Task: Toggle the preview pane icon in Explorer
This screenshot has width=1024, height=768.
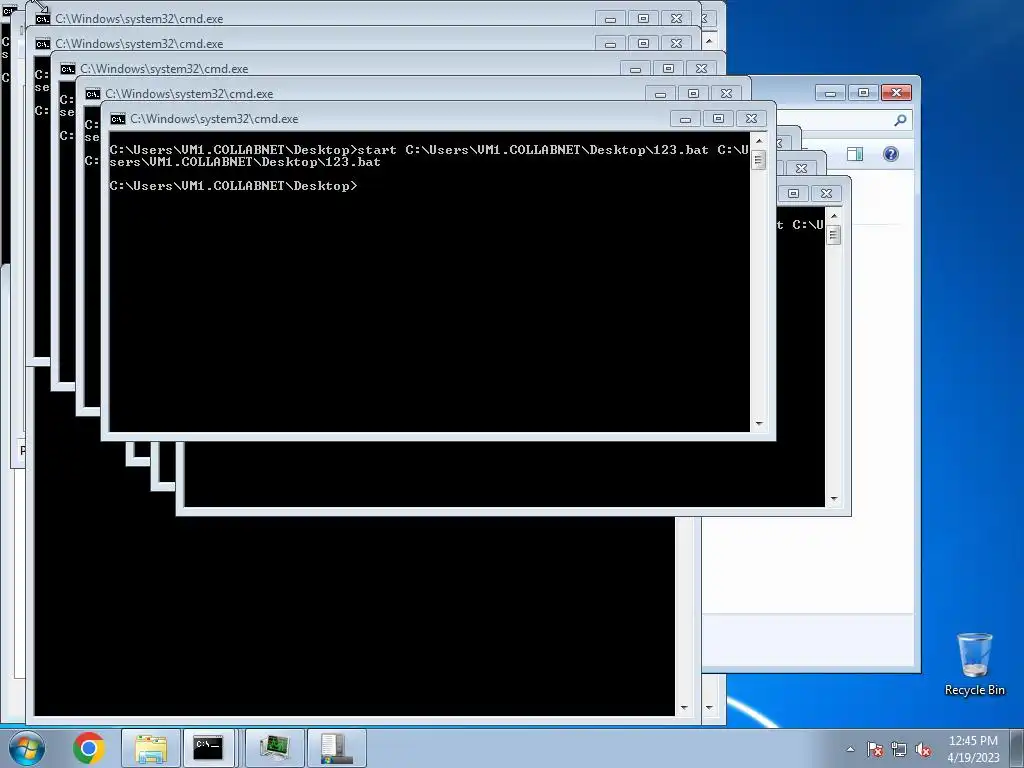Action: click(x=854, y=154)
